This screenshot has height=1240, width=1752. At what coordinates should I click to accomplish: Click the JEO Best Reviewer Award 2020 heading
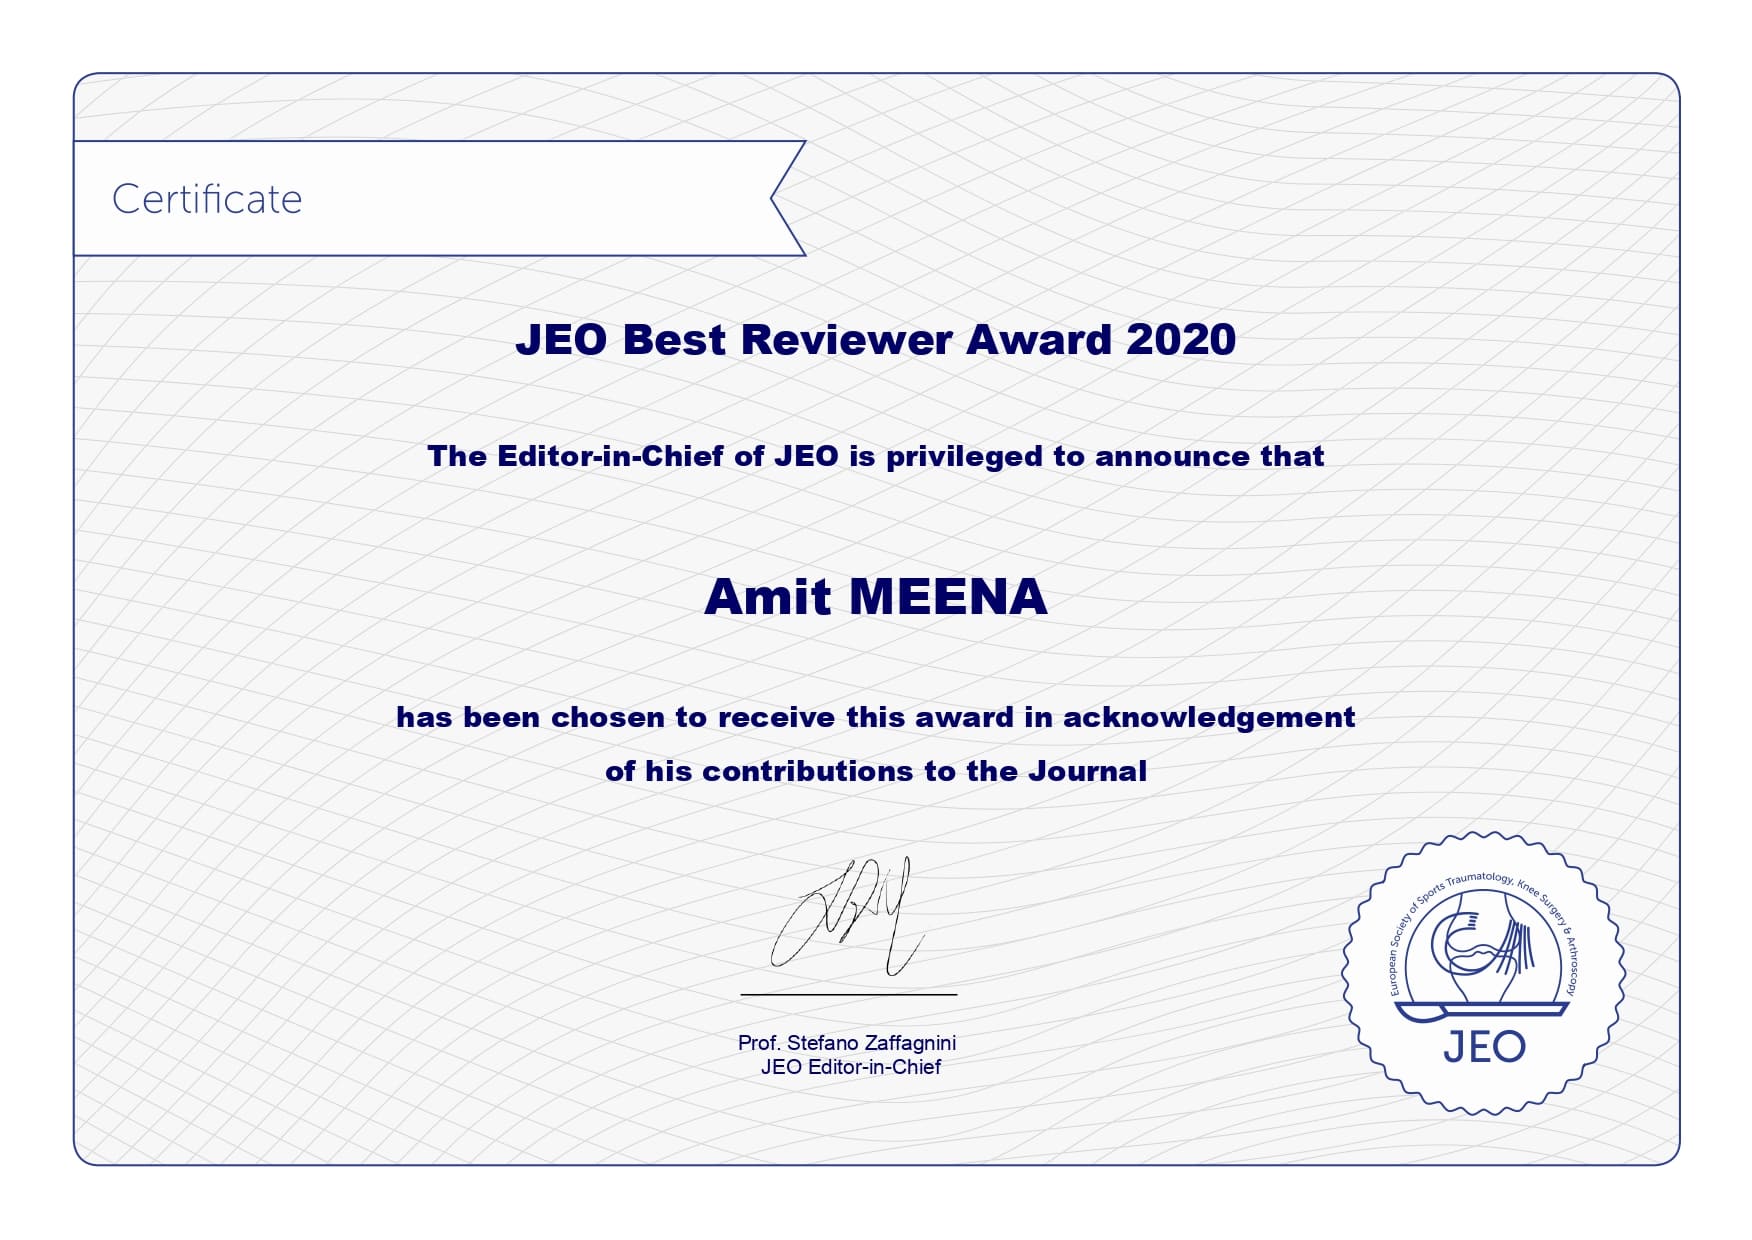pyautogui.click(x=876, y=340)
